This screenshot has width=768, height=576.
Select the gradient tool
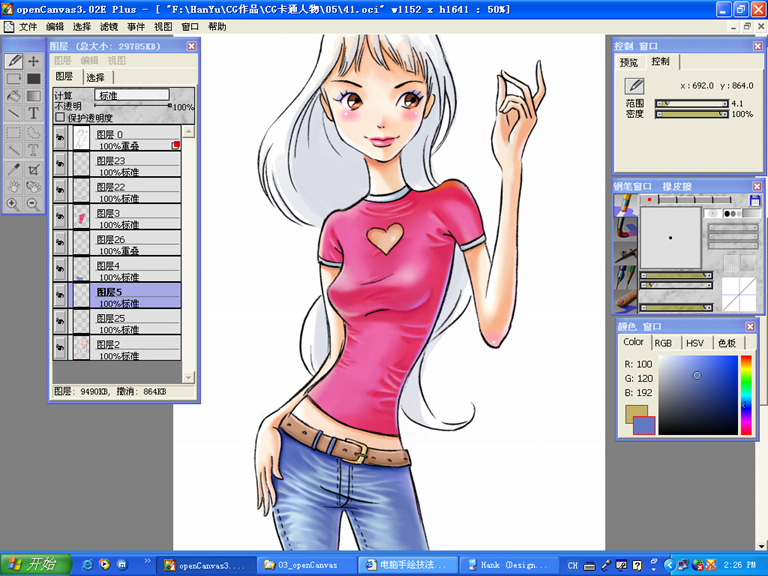[33, 96]
